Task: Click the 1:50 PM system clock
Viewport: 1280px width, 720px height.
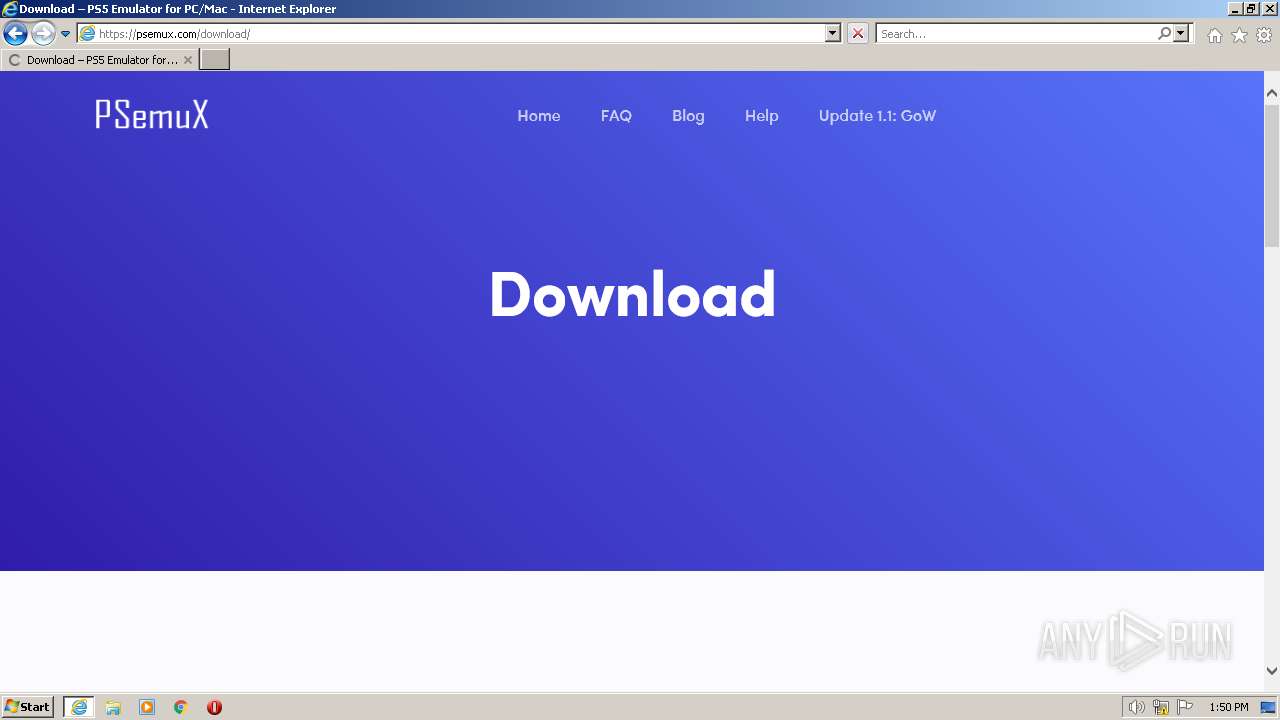Action: click(x=1229, y=707)
